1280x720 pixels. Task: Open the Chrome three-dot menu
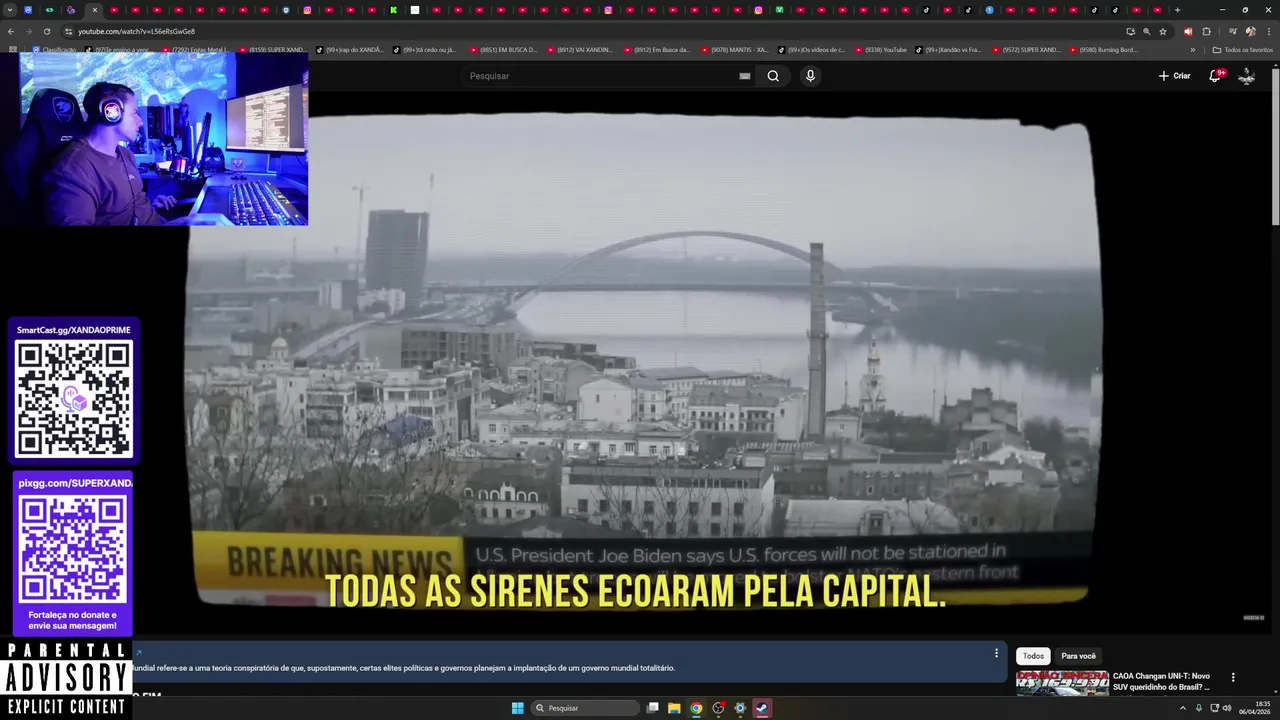point(1267,31)
